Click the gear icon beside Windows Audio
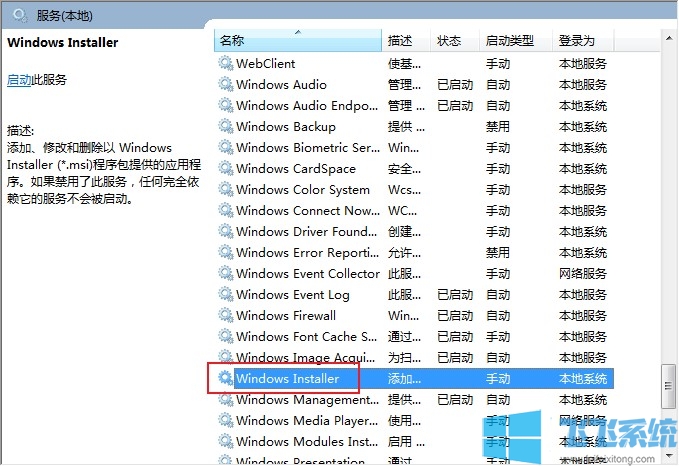This screenshot has height=466, width=679. [x=226, y=84]
